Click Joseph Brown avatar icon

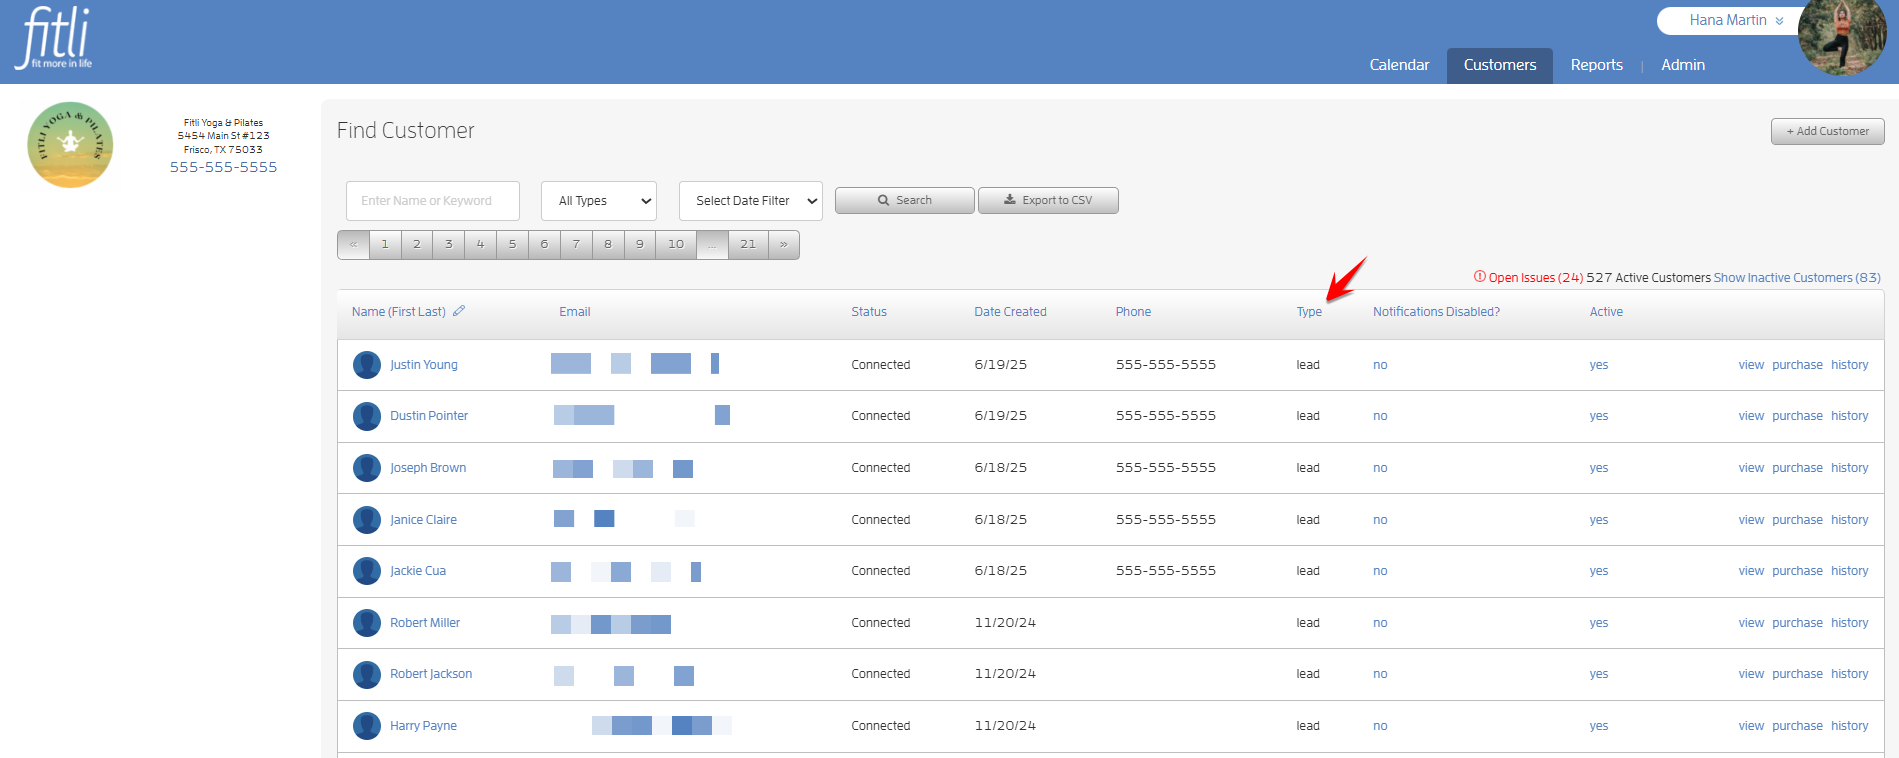(x=367, y=468)
